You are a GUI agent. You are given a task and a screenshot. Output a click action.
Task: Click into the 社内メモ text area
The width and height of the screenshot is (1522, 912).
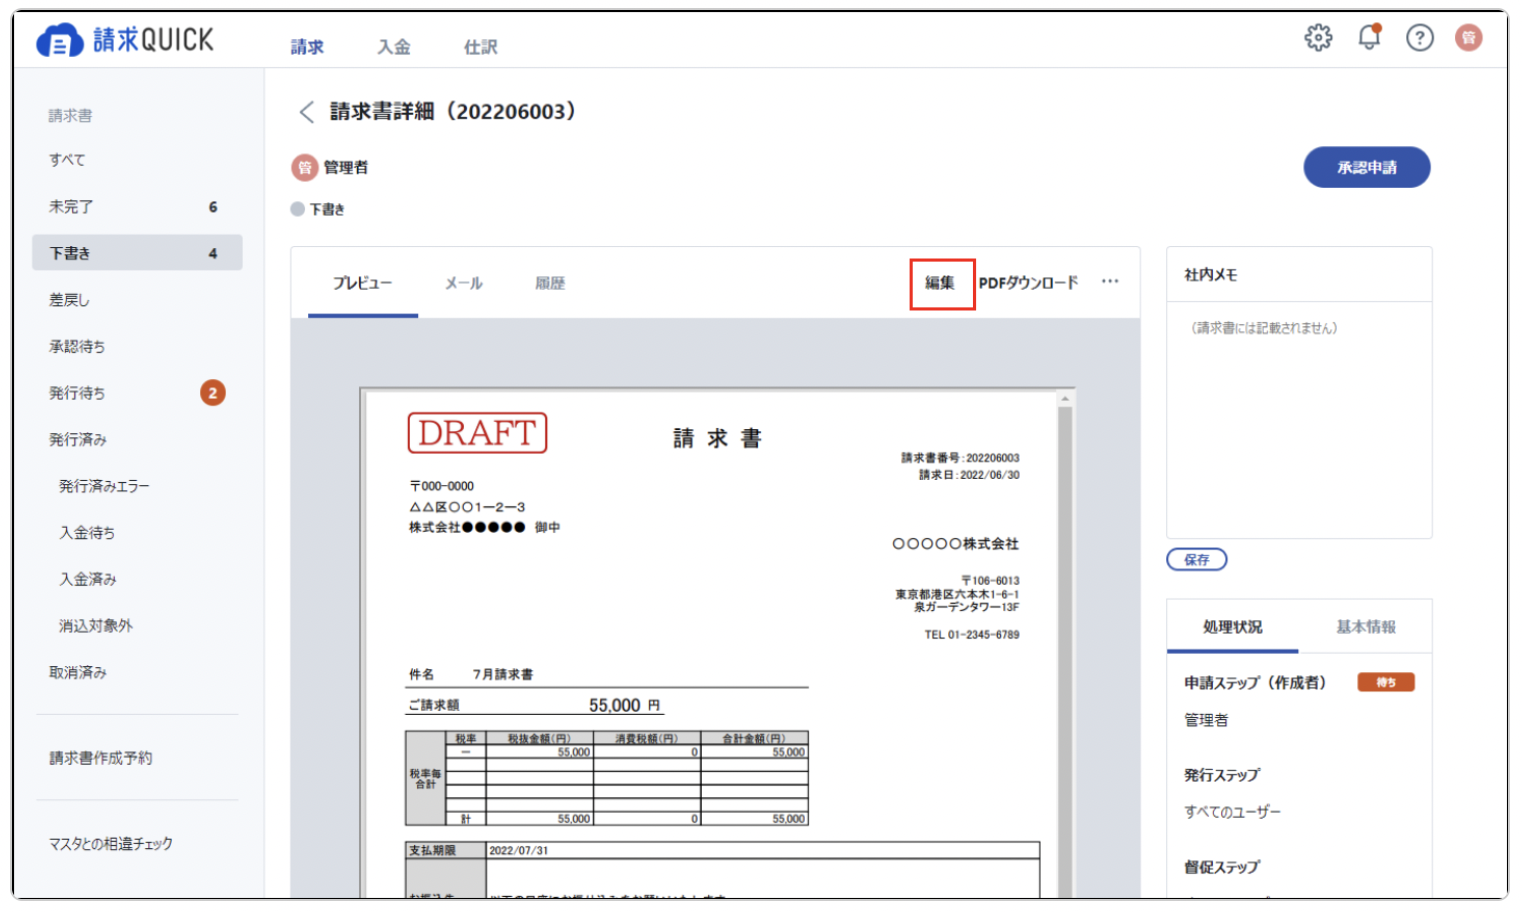[1298, 419]
